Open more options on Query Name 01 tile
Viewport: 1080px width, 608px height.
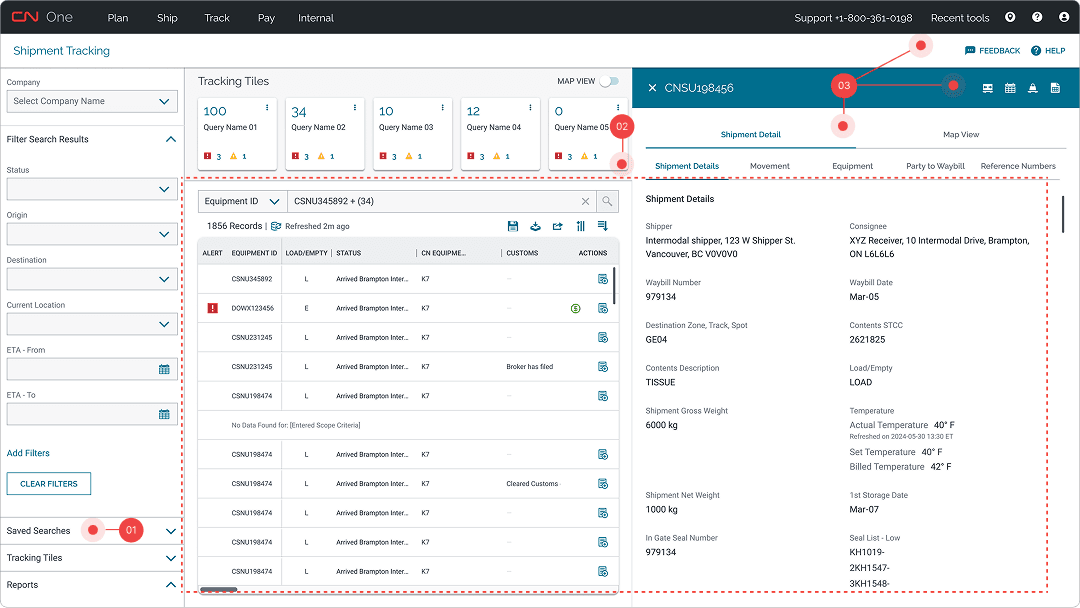coord(267,107)
